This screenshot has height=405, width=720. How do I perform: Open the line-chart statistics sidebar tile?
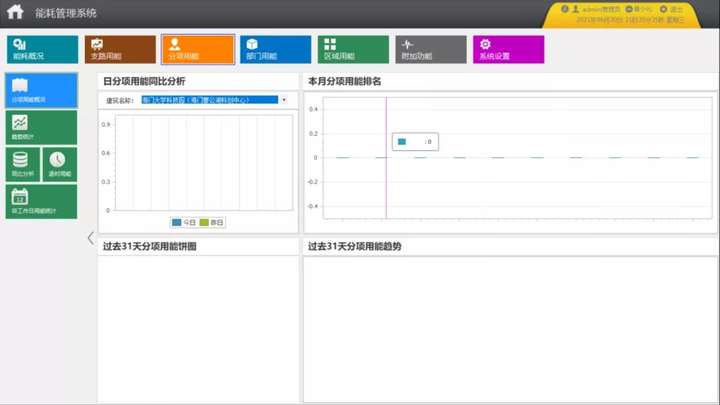pyautogui.click(x=41, y=127)
